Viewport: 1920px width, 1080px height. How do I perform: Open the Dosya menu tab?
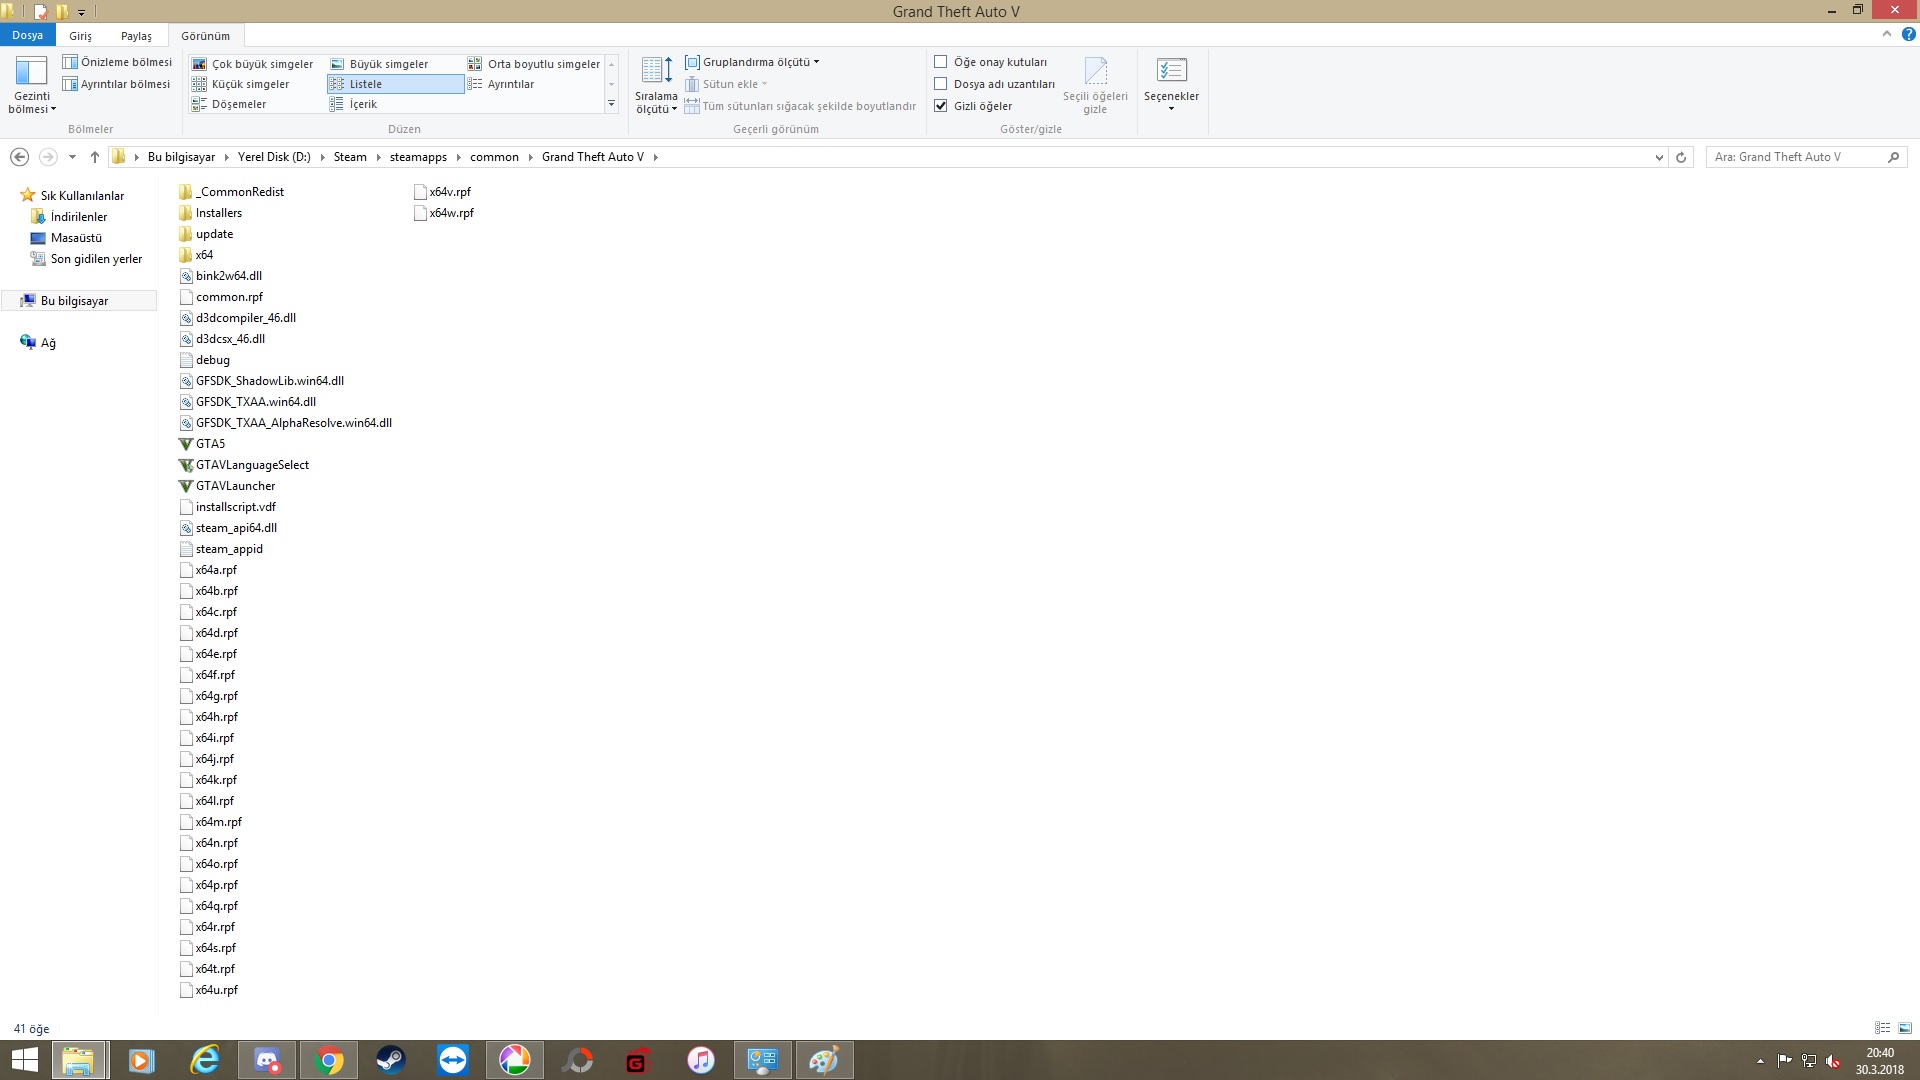coord(28,35)
